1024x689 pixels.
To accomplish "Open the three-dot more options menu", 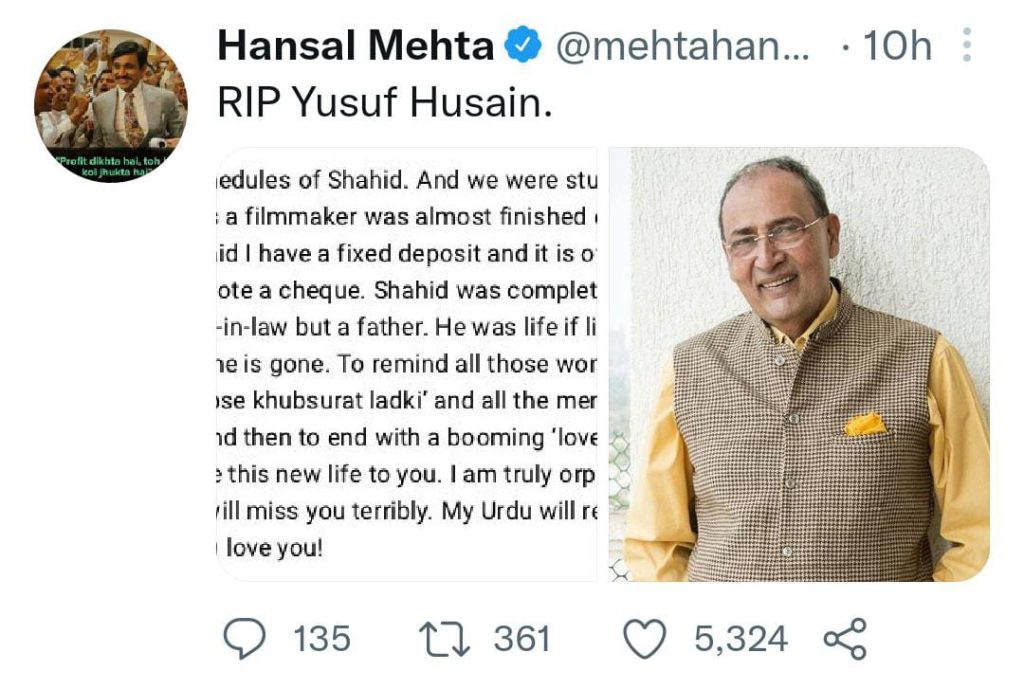I will (x=967, y=45).
